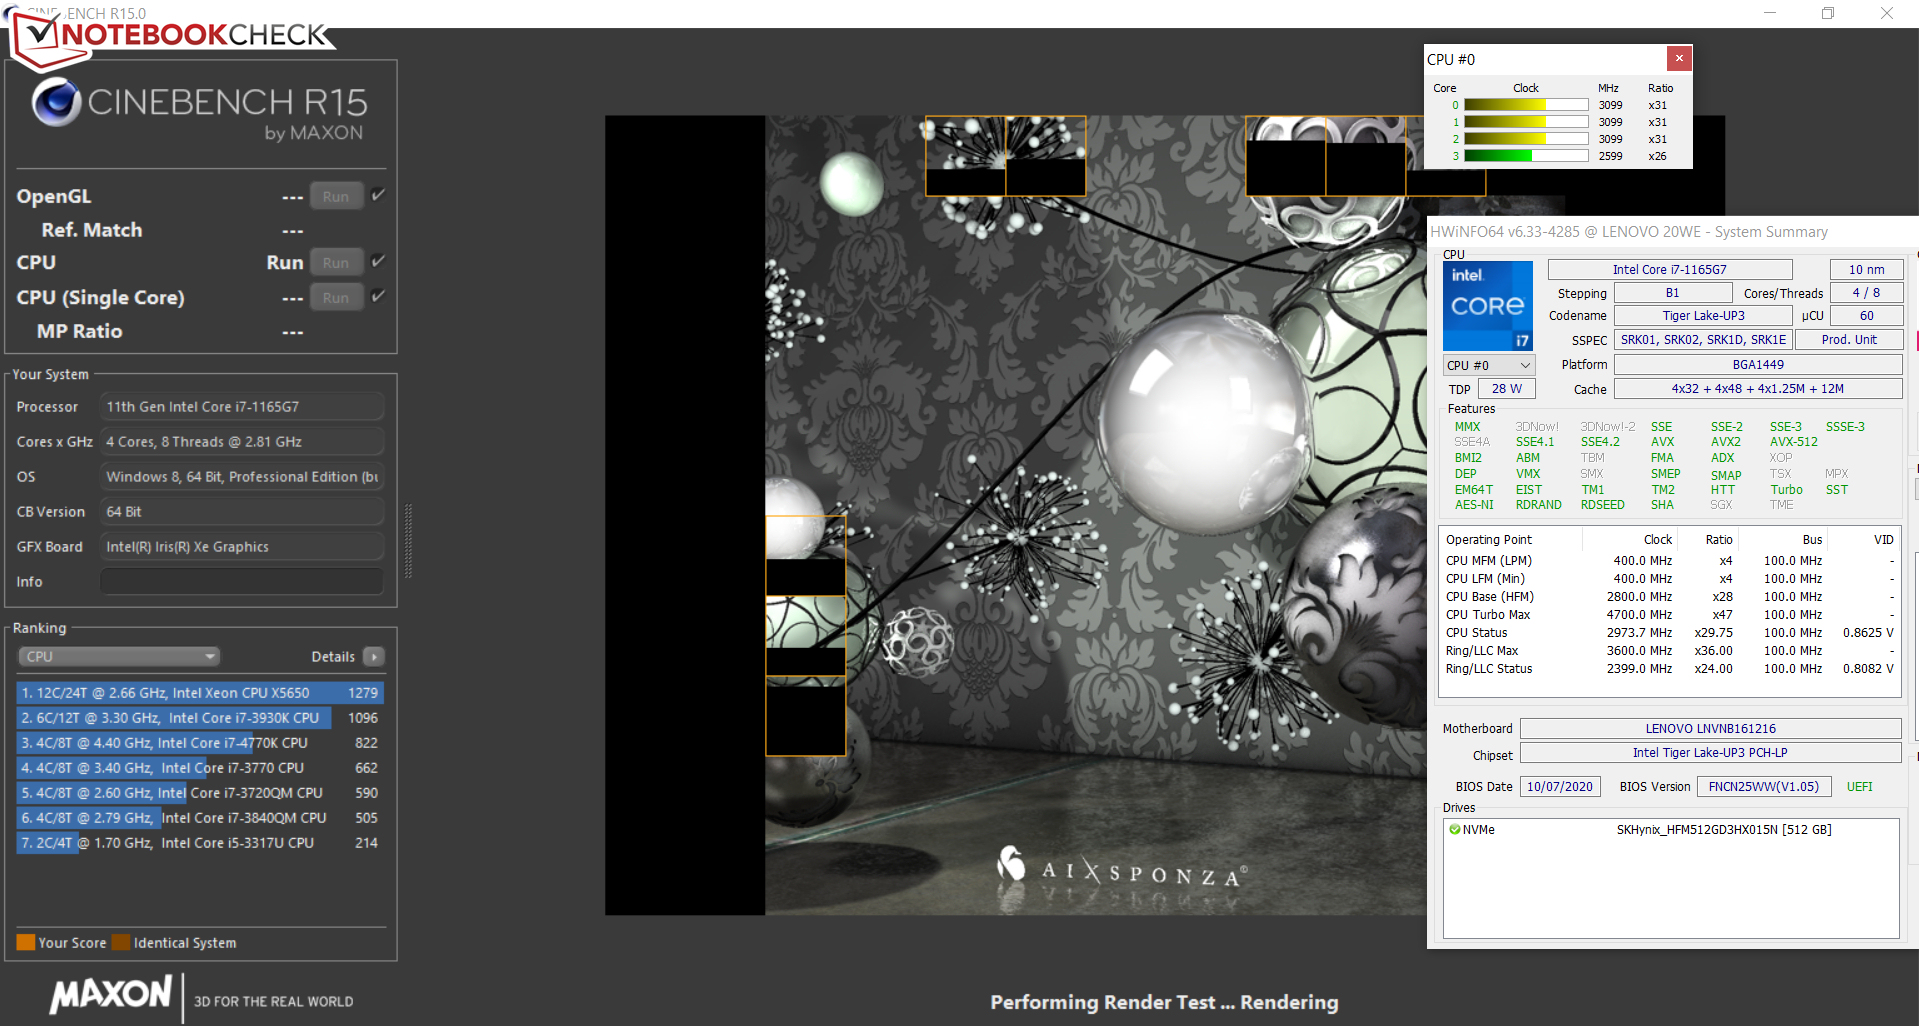The image size is (1919, 1026).
Task: Click the Core 0 clock bar
Action: (x=1526, y=105)
